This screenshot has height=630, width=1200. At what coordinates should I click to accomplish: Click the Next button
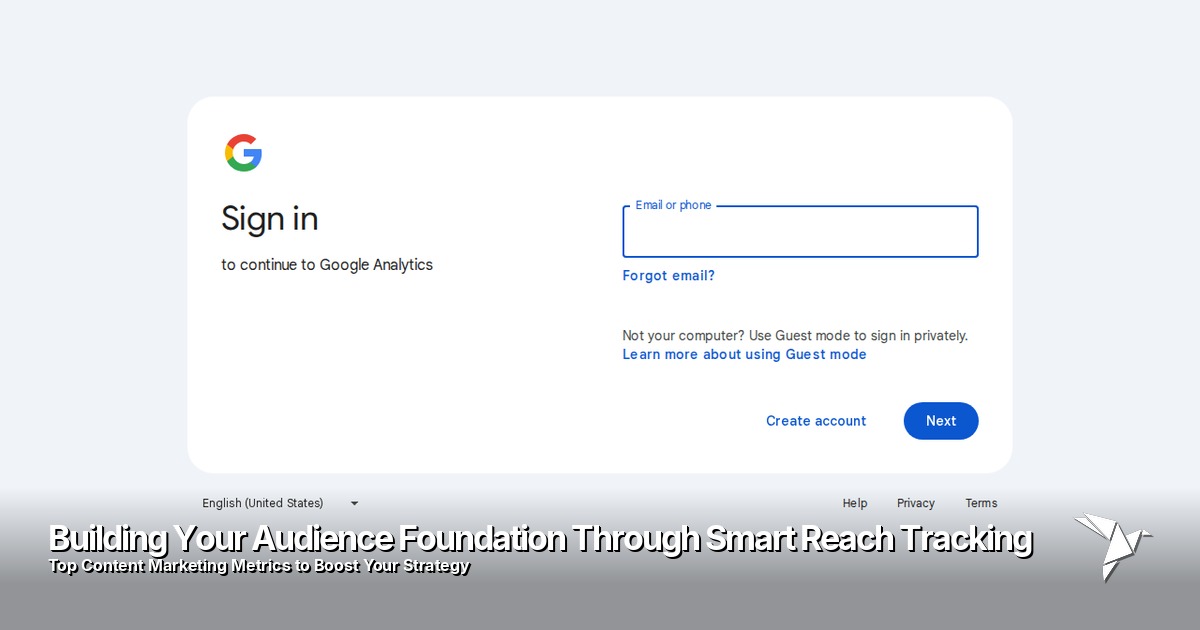[x=941, y=421]
